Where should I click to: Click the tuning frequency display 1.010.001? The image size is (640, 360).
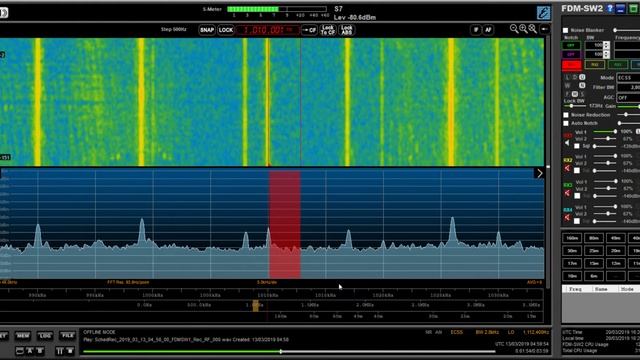(x=268, y=30)
